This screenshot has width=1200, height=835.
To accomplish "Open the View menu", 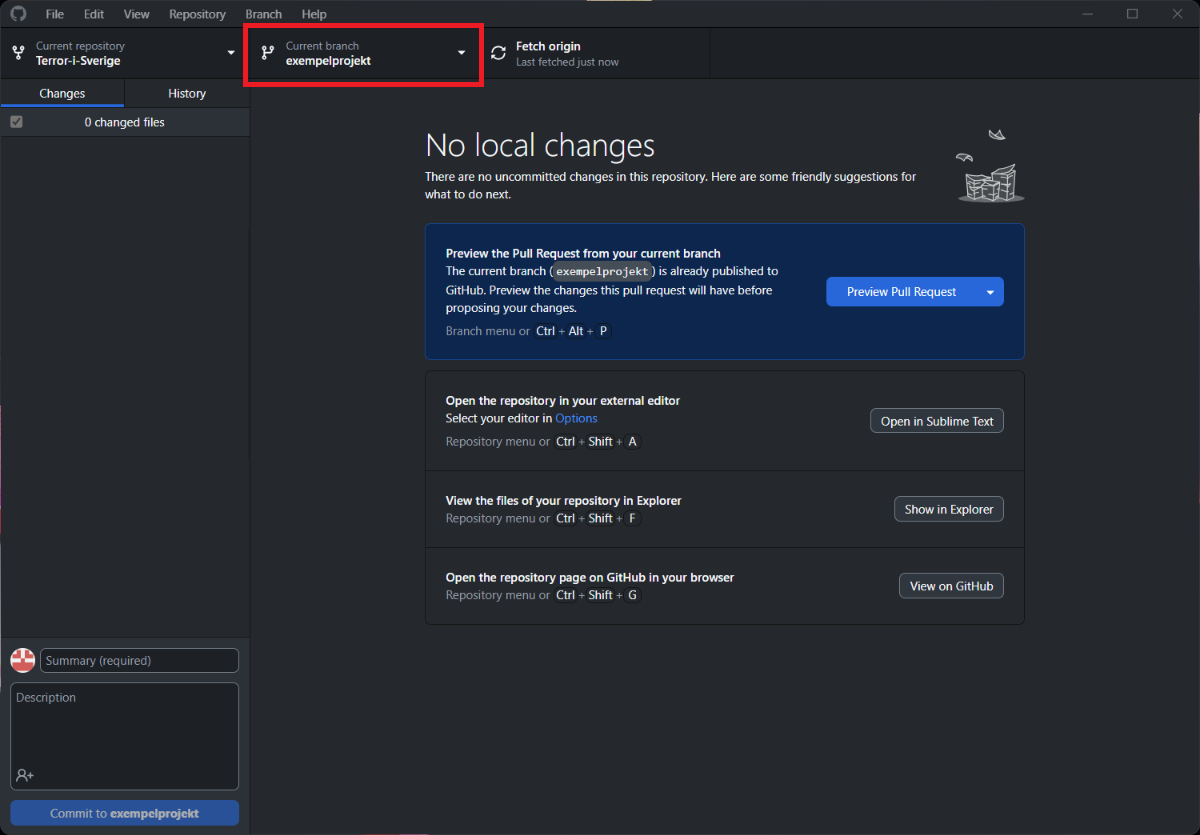I will point(137,14).
